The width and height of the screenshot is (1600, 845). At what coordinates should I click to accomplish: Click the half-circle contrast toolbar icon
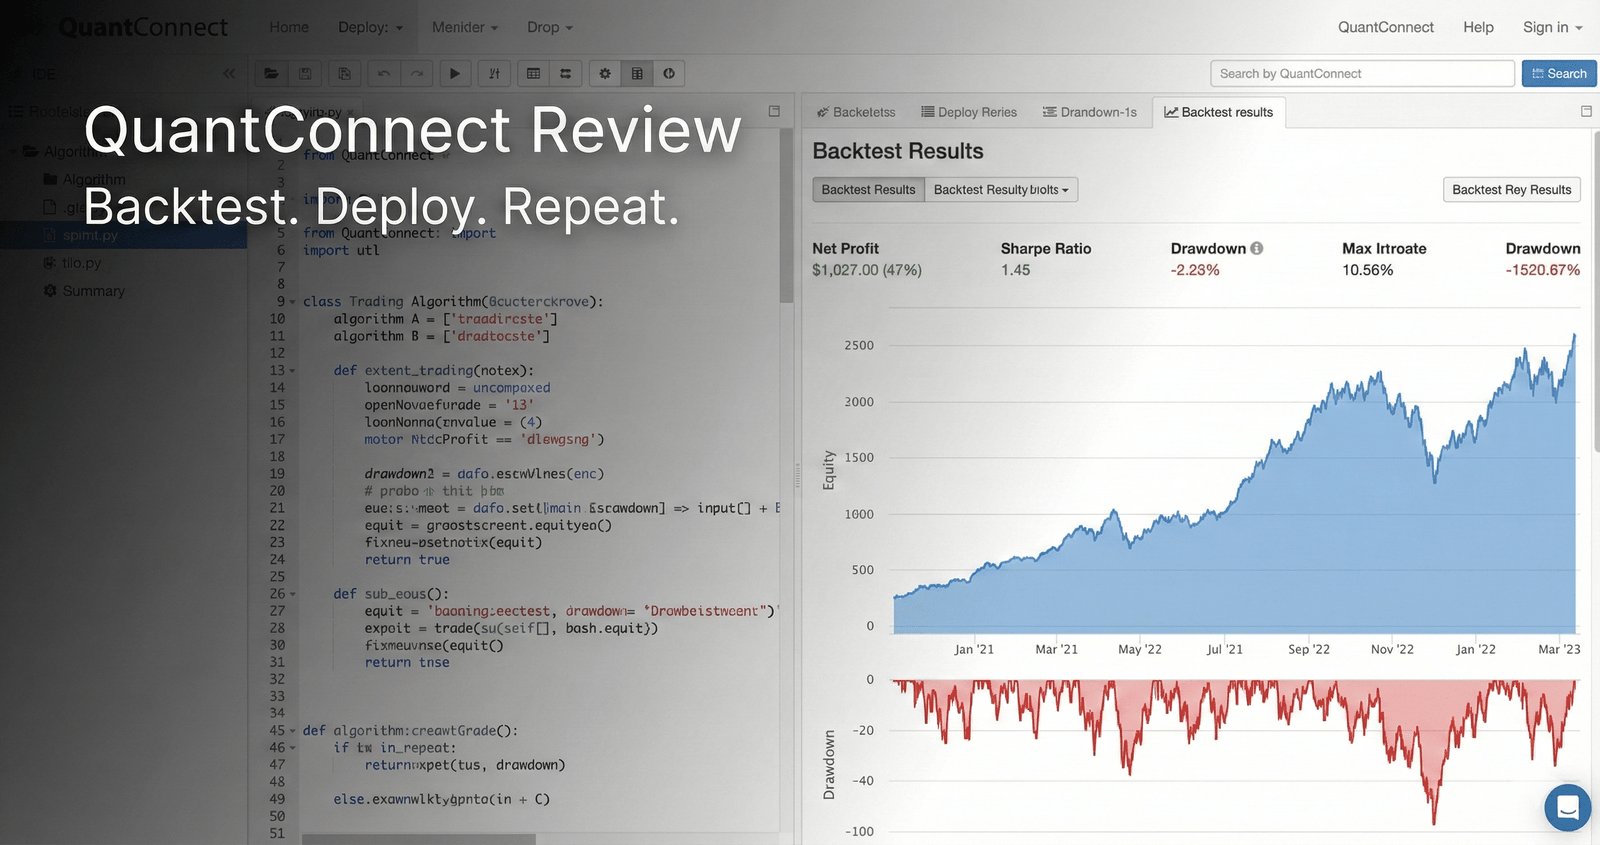tap(669, 73)
